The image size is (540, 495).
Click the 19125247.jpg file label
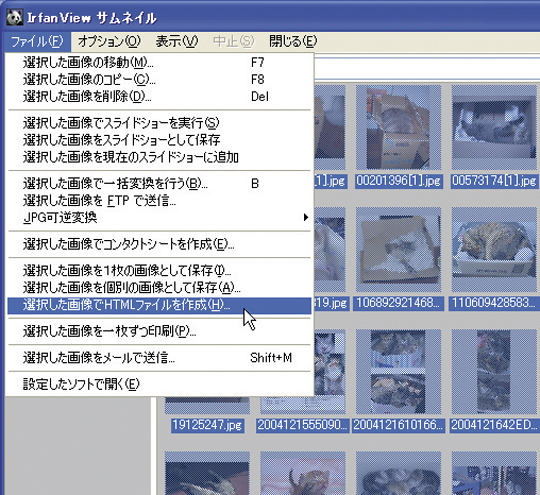coord(207,425)
